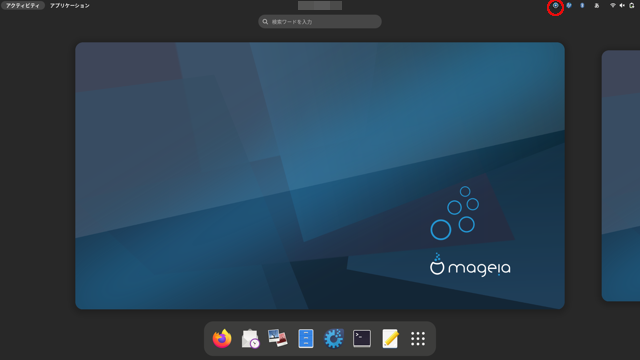Open the Text Editor notepad icon
The image size is (640, 360).
click(x=390, y=338)
